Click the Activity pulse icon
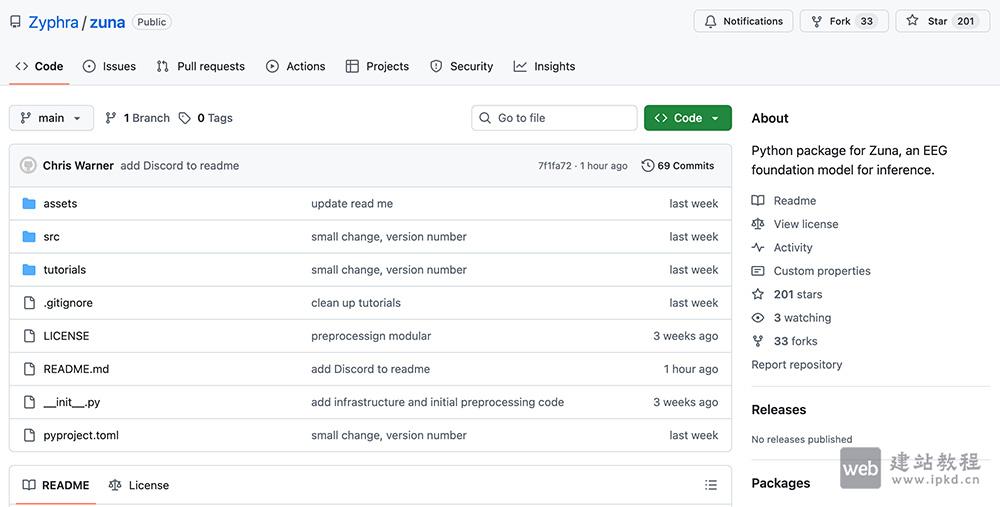The image size is (1000, 507). point(758,247)
